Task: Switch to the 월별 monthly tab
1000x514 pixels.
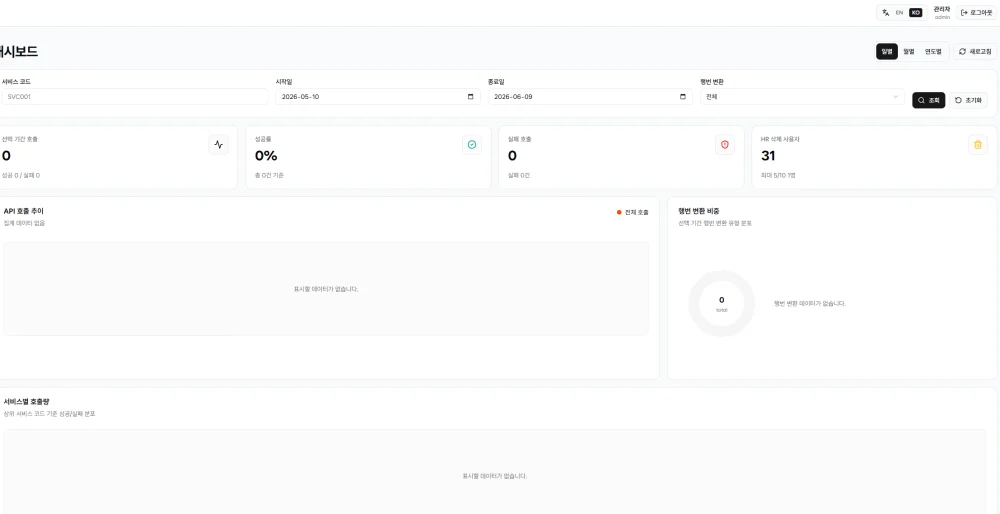Action: pos(909,52)
